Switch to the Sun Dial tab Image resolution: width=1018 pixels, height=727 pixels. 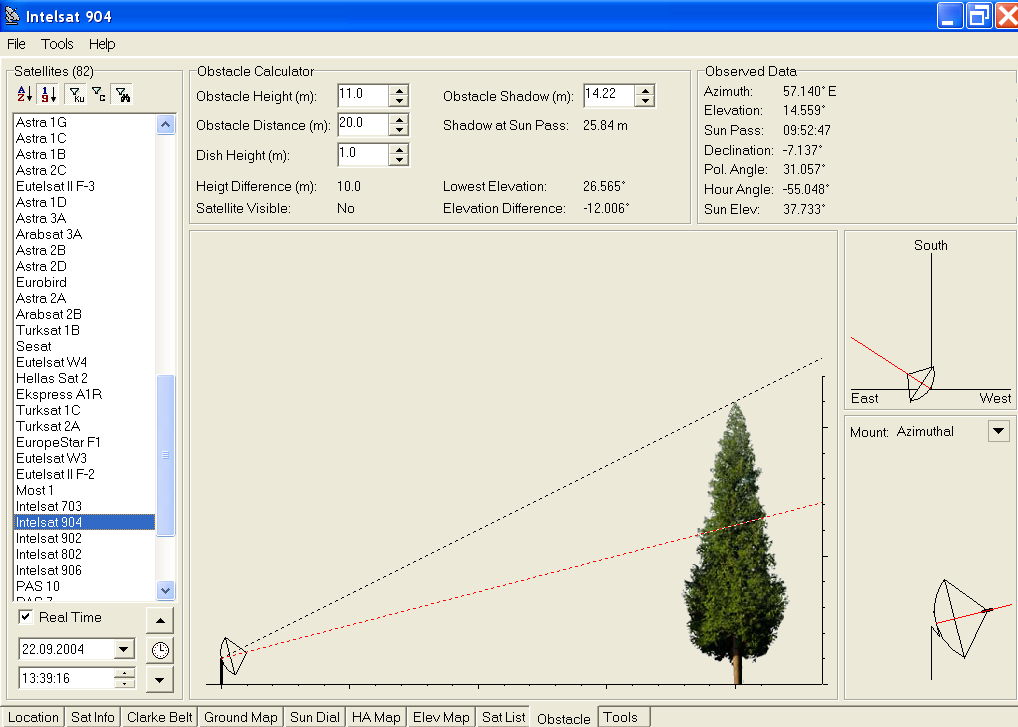coord(315,717)
